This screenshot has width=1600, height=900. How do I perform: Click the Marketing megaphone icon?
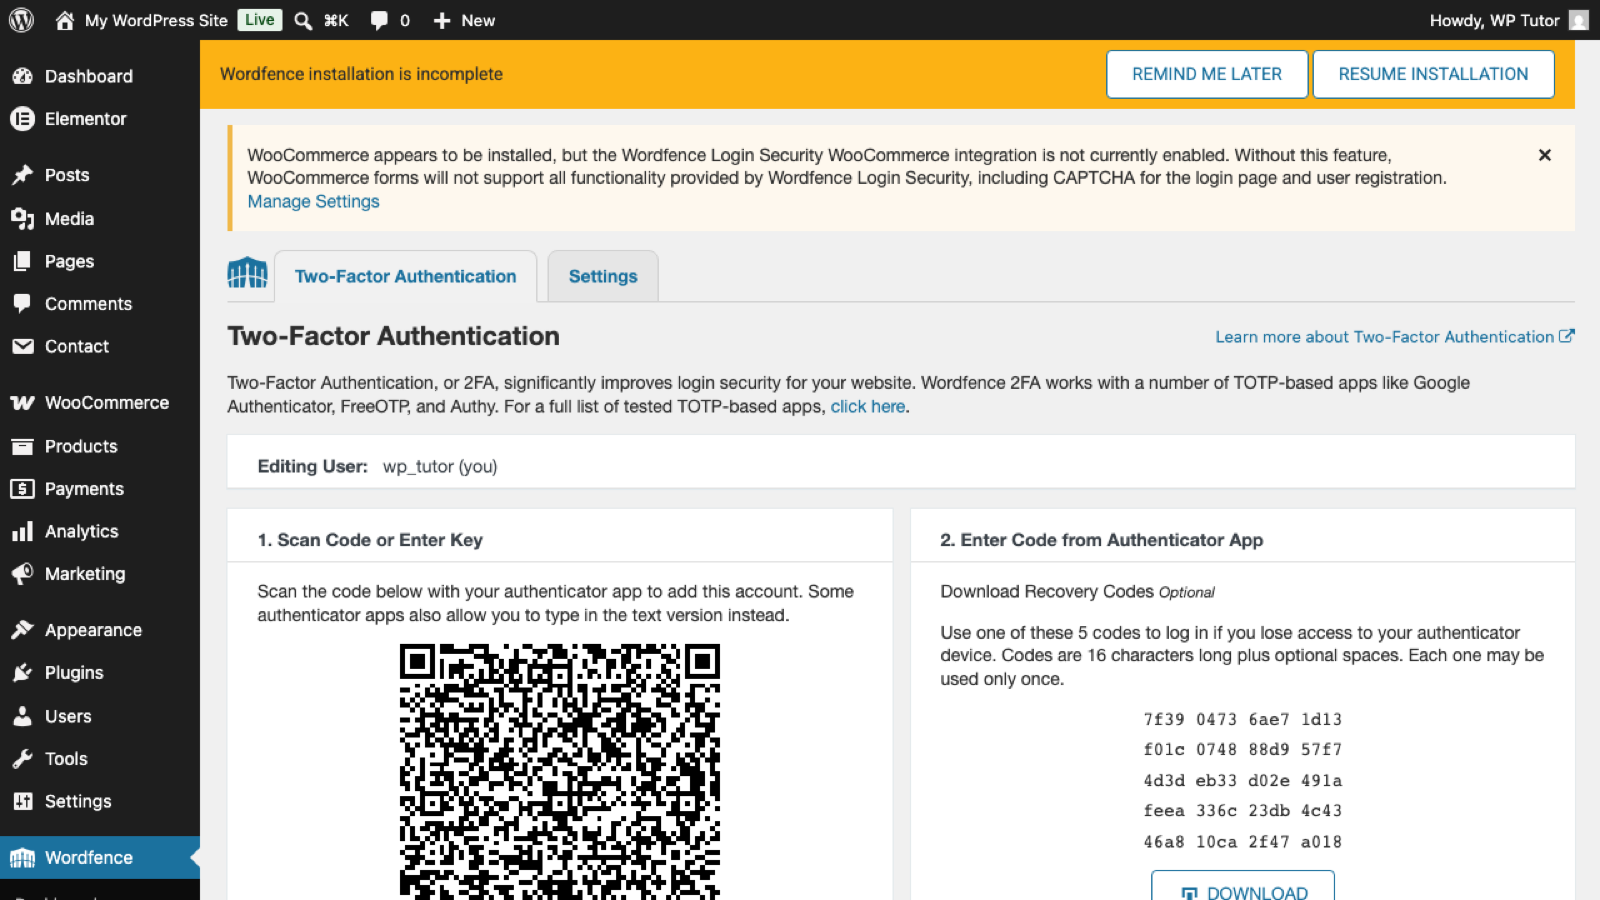[22, 574]
